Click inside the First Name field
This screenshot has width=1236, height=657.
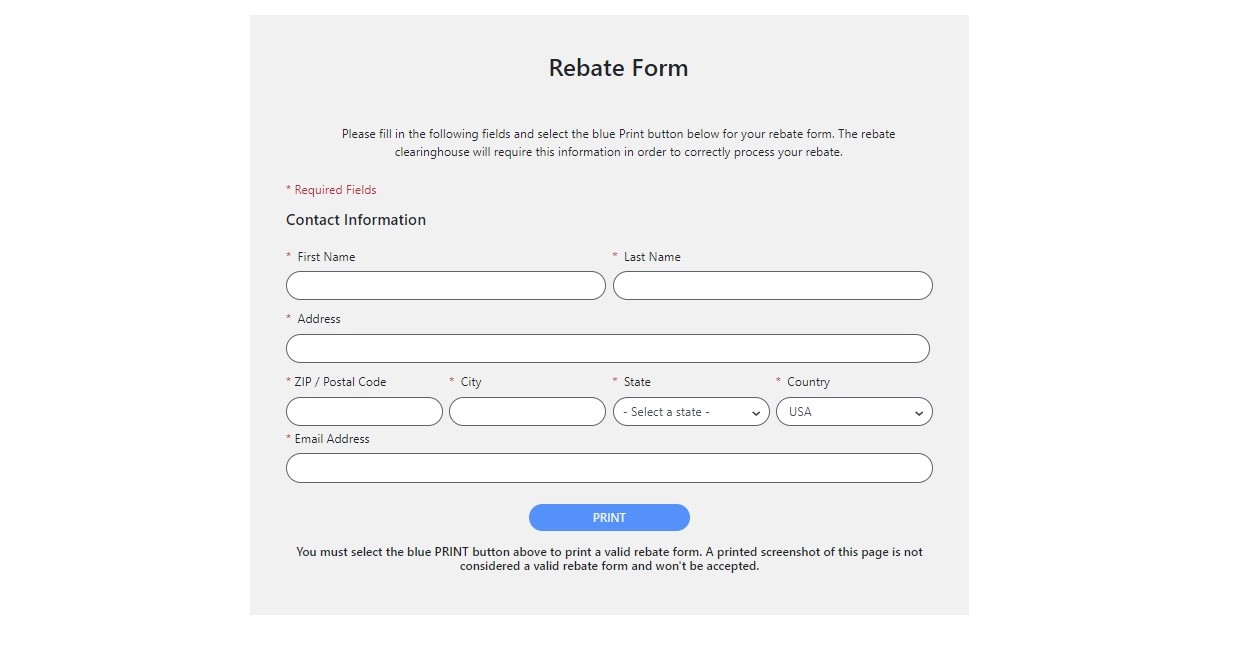(445, 285)
